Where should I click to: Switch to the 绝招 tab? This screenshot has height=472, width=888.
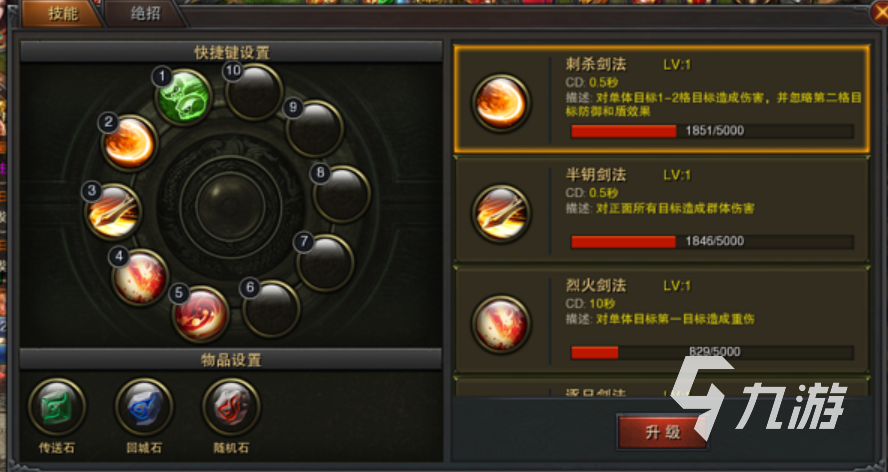(146, 14)
